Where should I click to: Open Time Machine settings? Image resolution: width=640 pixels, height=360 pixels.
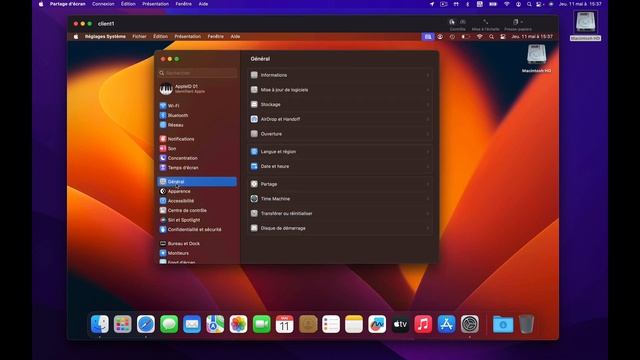[x=340, y=199]
